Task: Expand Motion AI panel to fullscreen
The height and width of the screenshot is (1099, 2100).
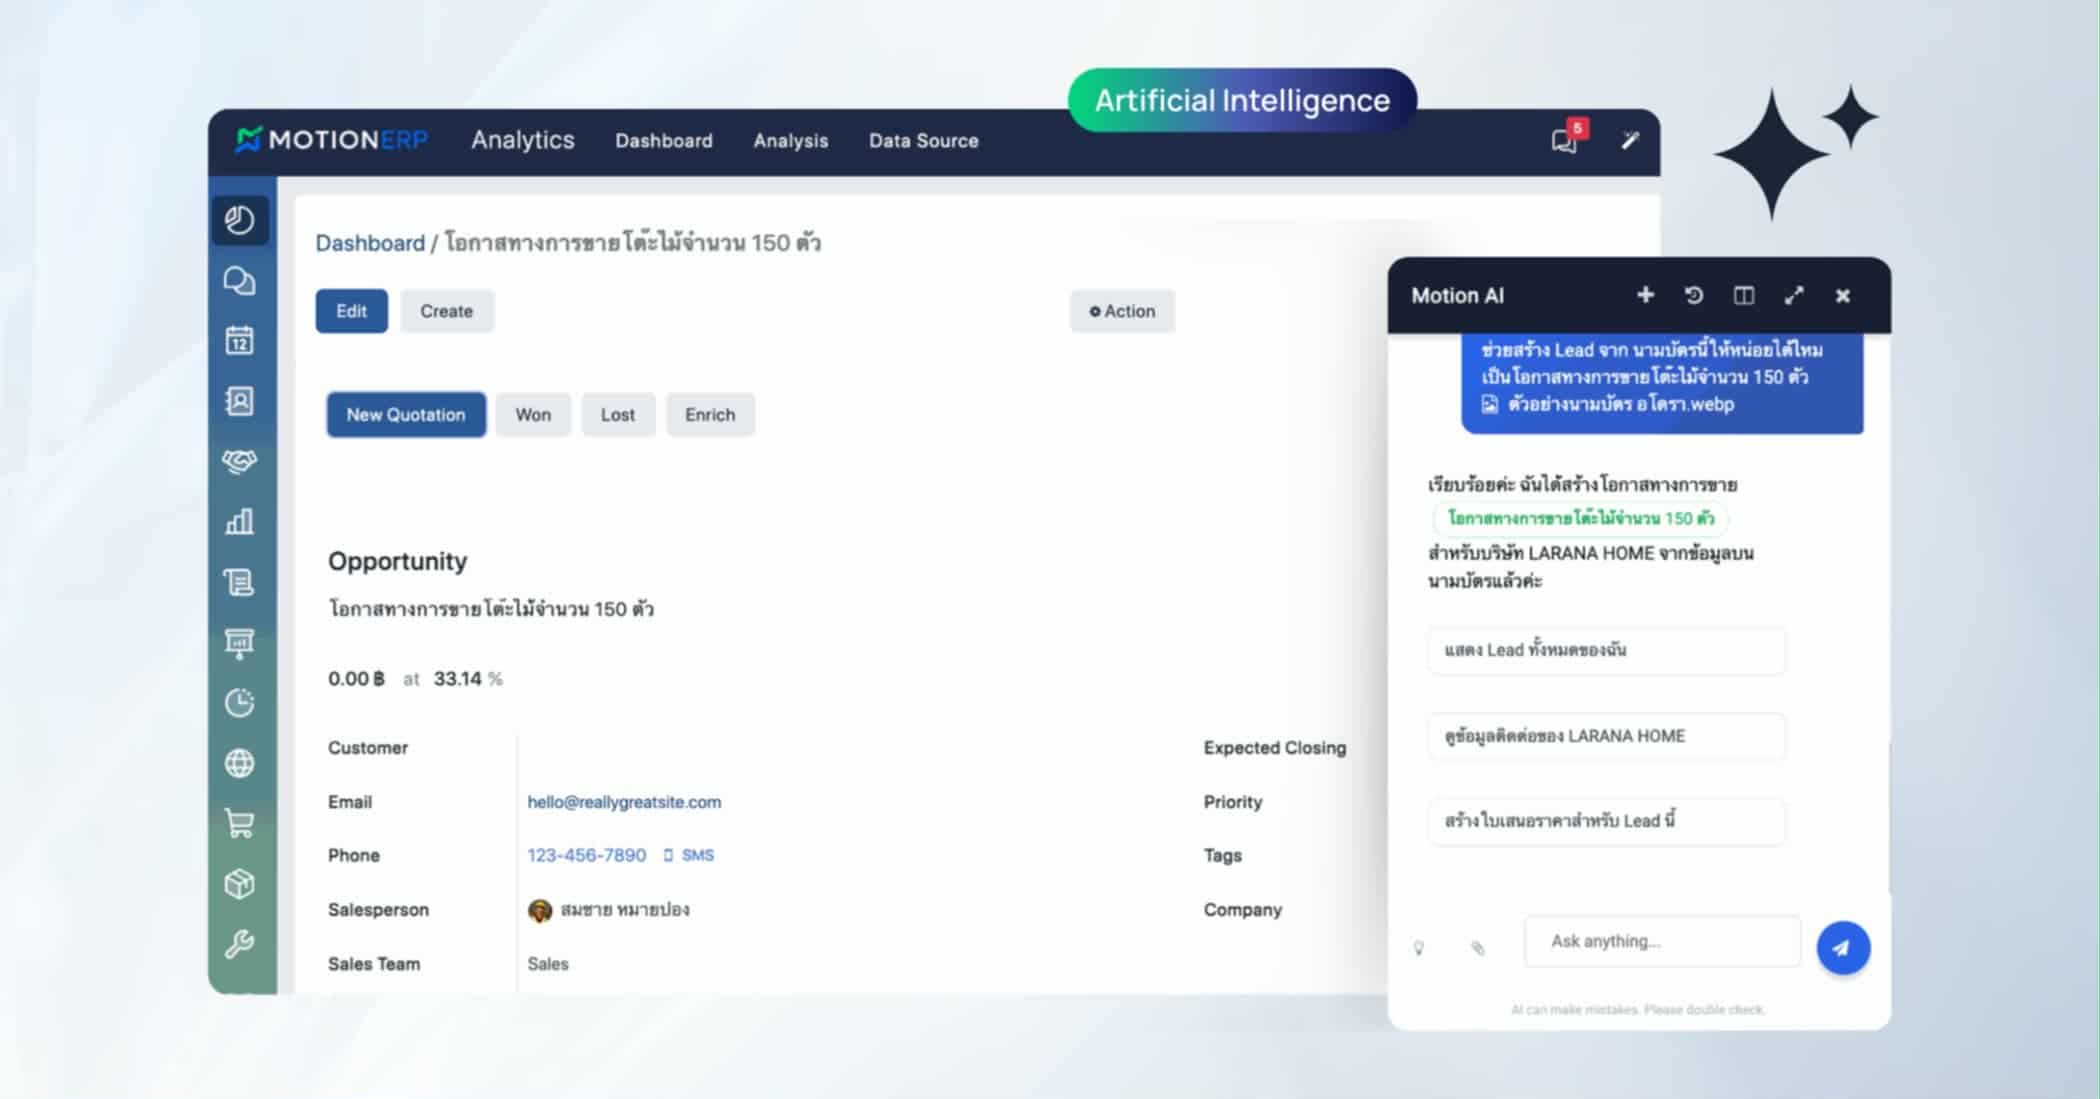Action: tap(1794, 295)
